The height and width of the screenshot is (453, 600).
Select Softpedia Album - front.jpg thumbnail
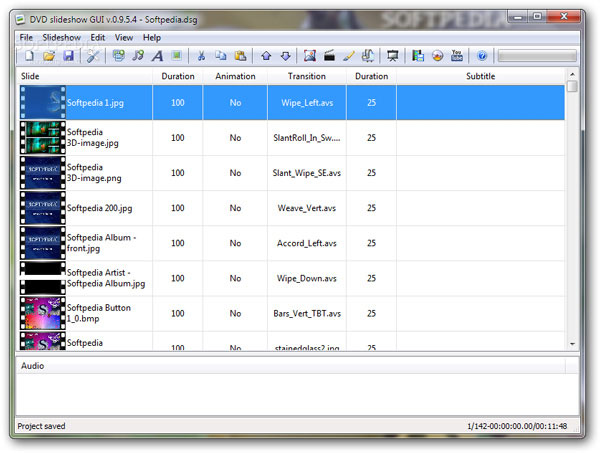click(43, 243)
